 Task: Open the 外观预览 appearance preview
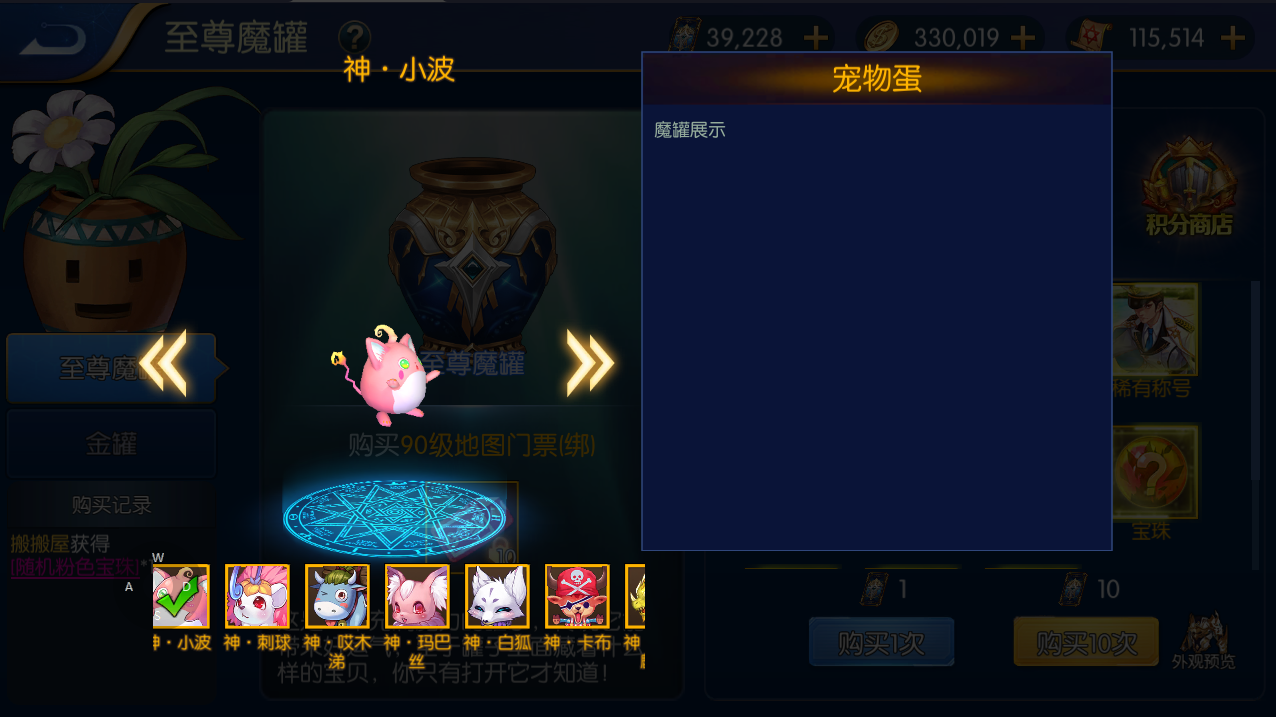(1203, 640)
